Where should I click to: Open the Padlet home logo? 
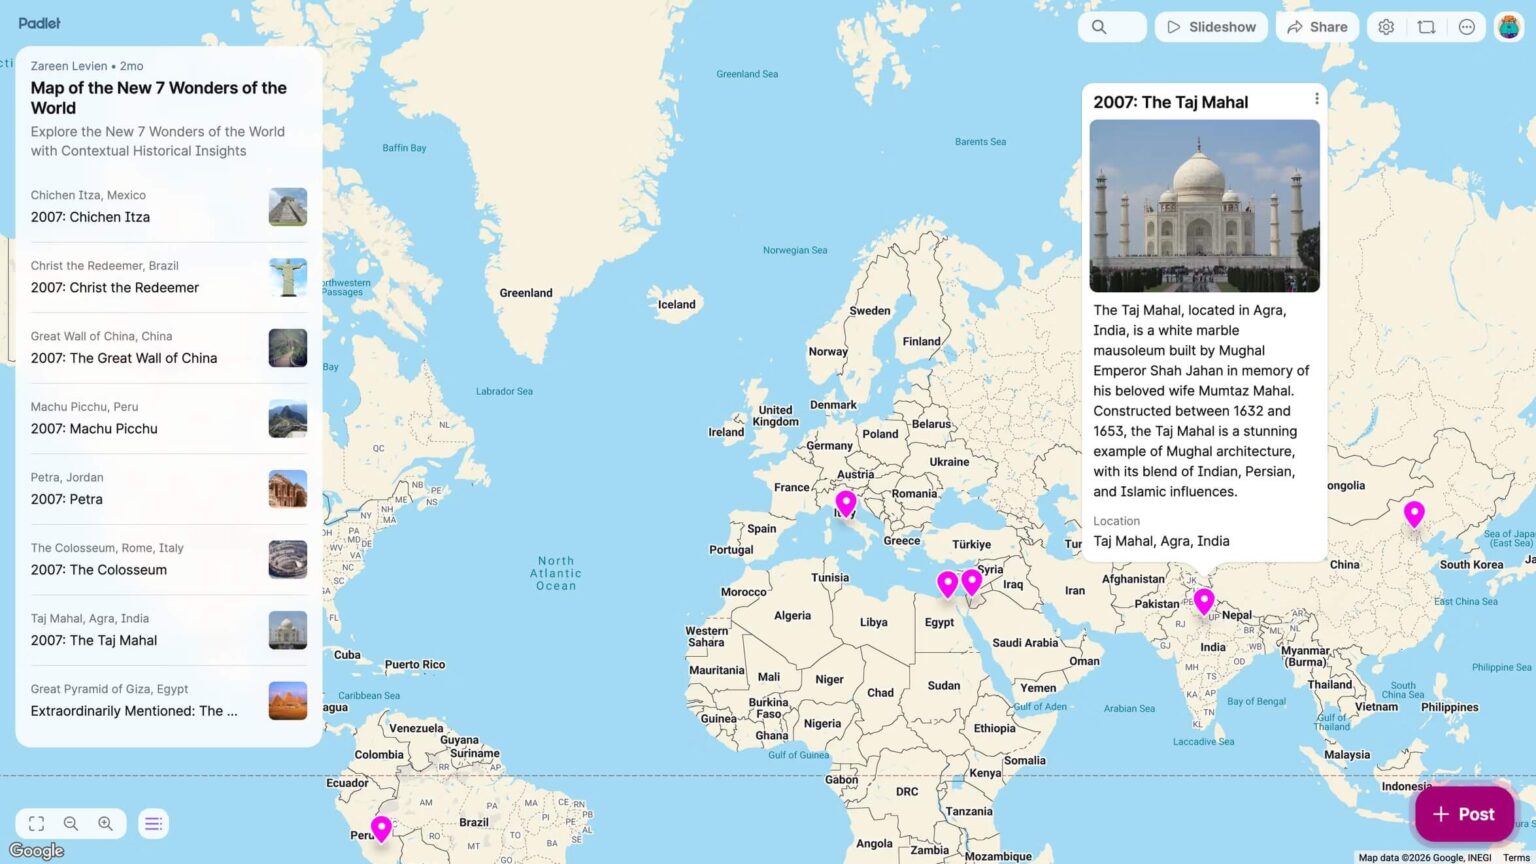click(39, 23)
